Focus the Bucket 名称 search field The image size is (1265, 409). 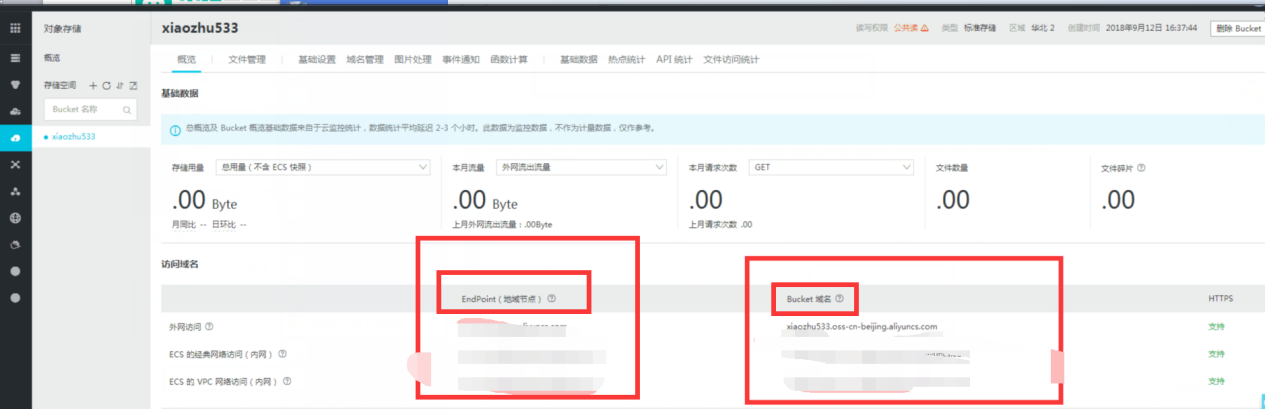tap(90, 110)
